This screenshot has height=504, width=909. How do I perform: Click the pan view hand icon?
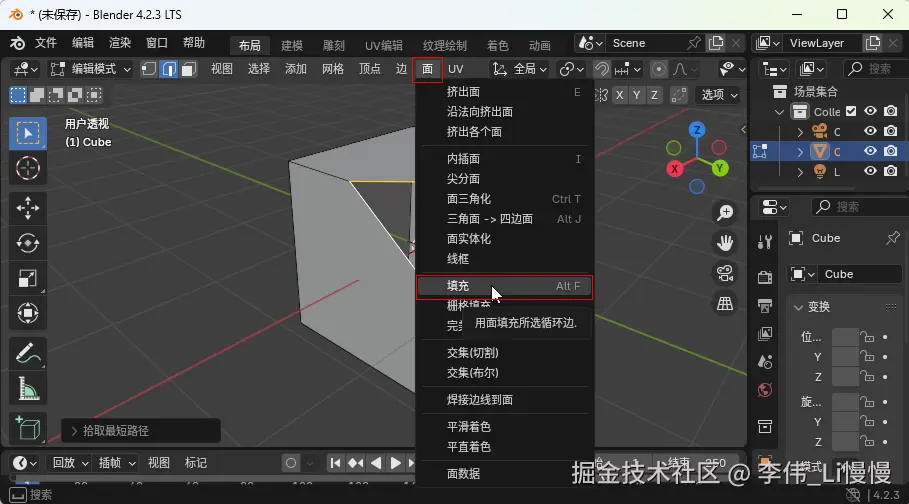click(x=725, y=243)
